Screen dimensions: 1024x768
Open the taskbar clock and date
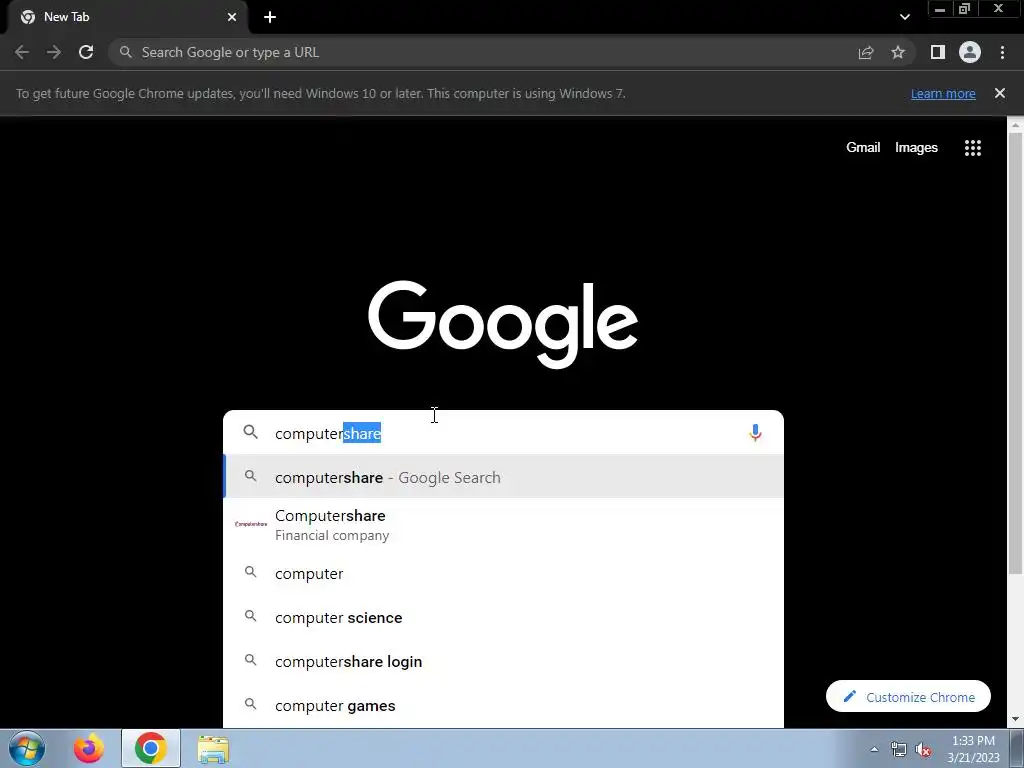click(x=973, y=749)
